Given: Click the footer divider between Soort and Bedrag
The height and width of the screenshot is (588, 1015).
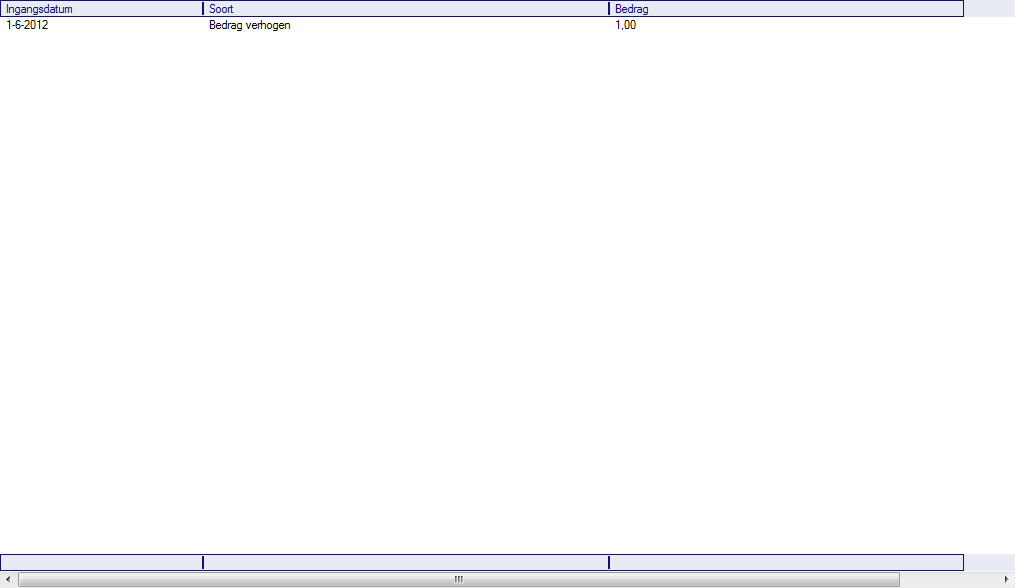Looking at the screenshot, I should click(x=609, y=563).
